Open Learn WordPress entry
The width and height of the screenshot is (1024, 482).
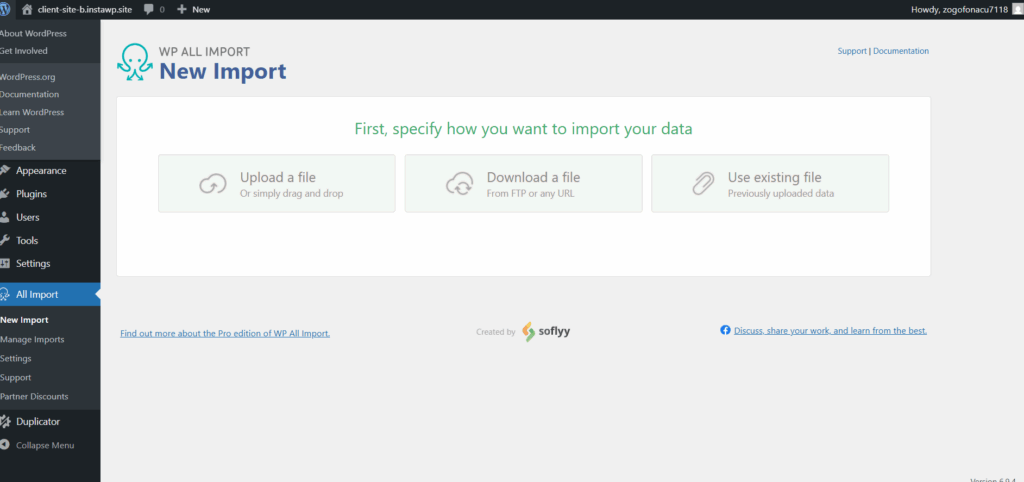click(32, 112)
